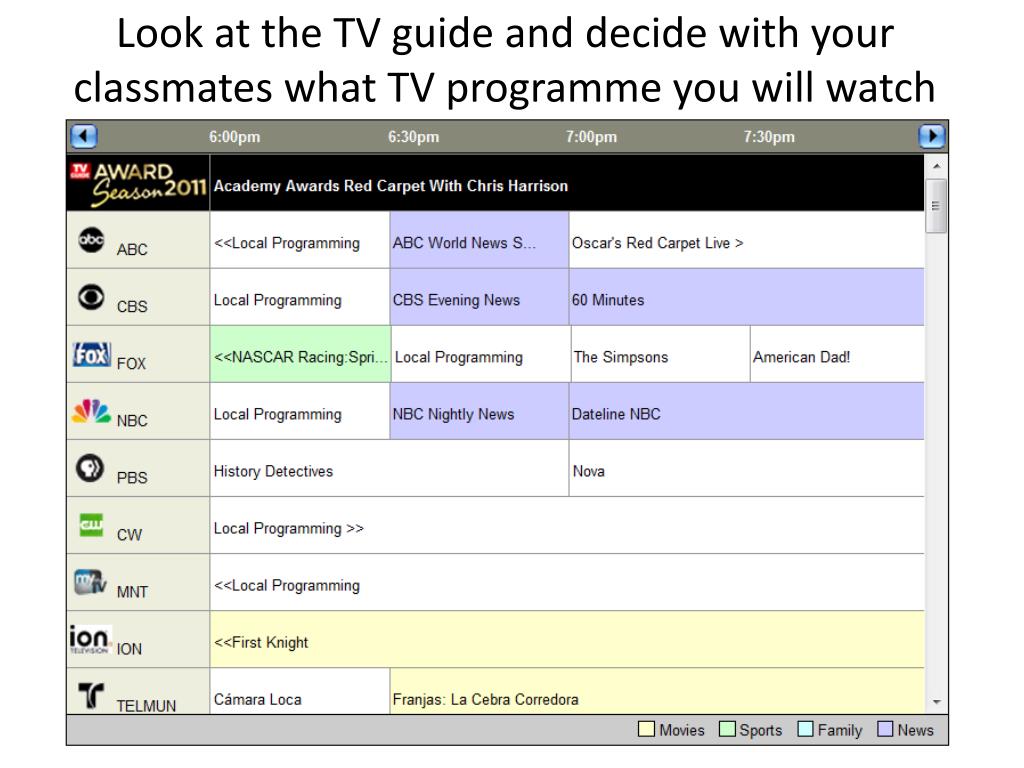Viewport: 1024px width, 768px height.
Task: Click the NBC channel name label
Action: 132,421
